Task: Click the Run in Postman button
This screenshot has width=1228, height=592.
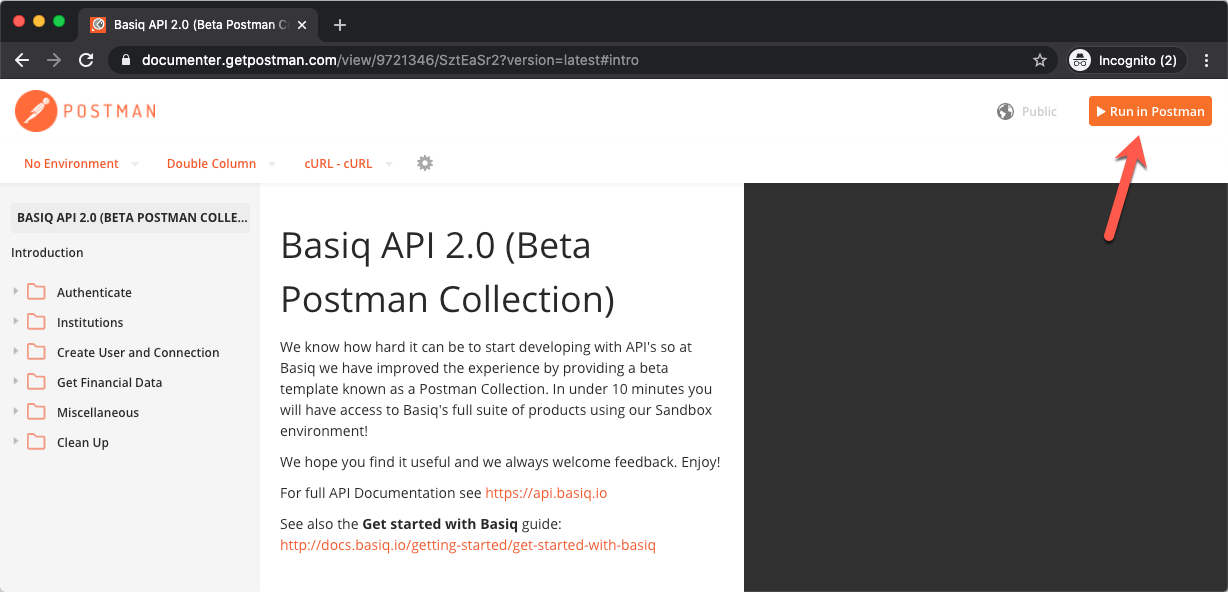Action: click(x=1150, y=111)
